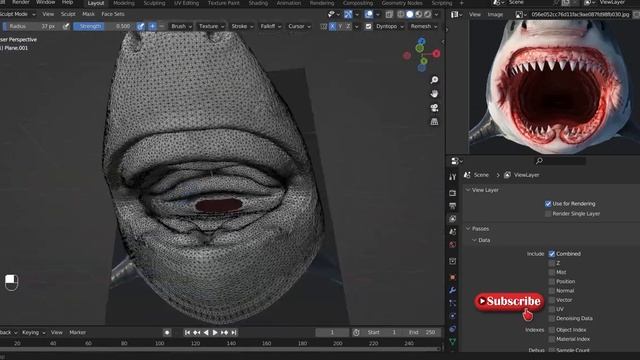Click the timeline frame timer clock icon

(x=356, y=333)
